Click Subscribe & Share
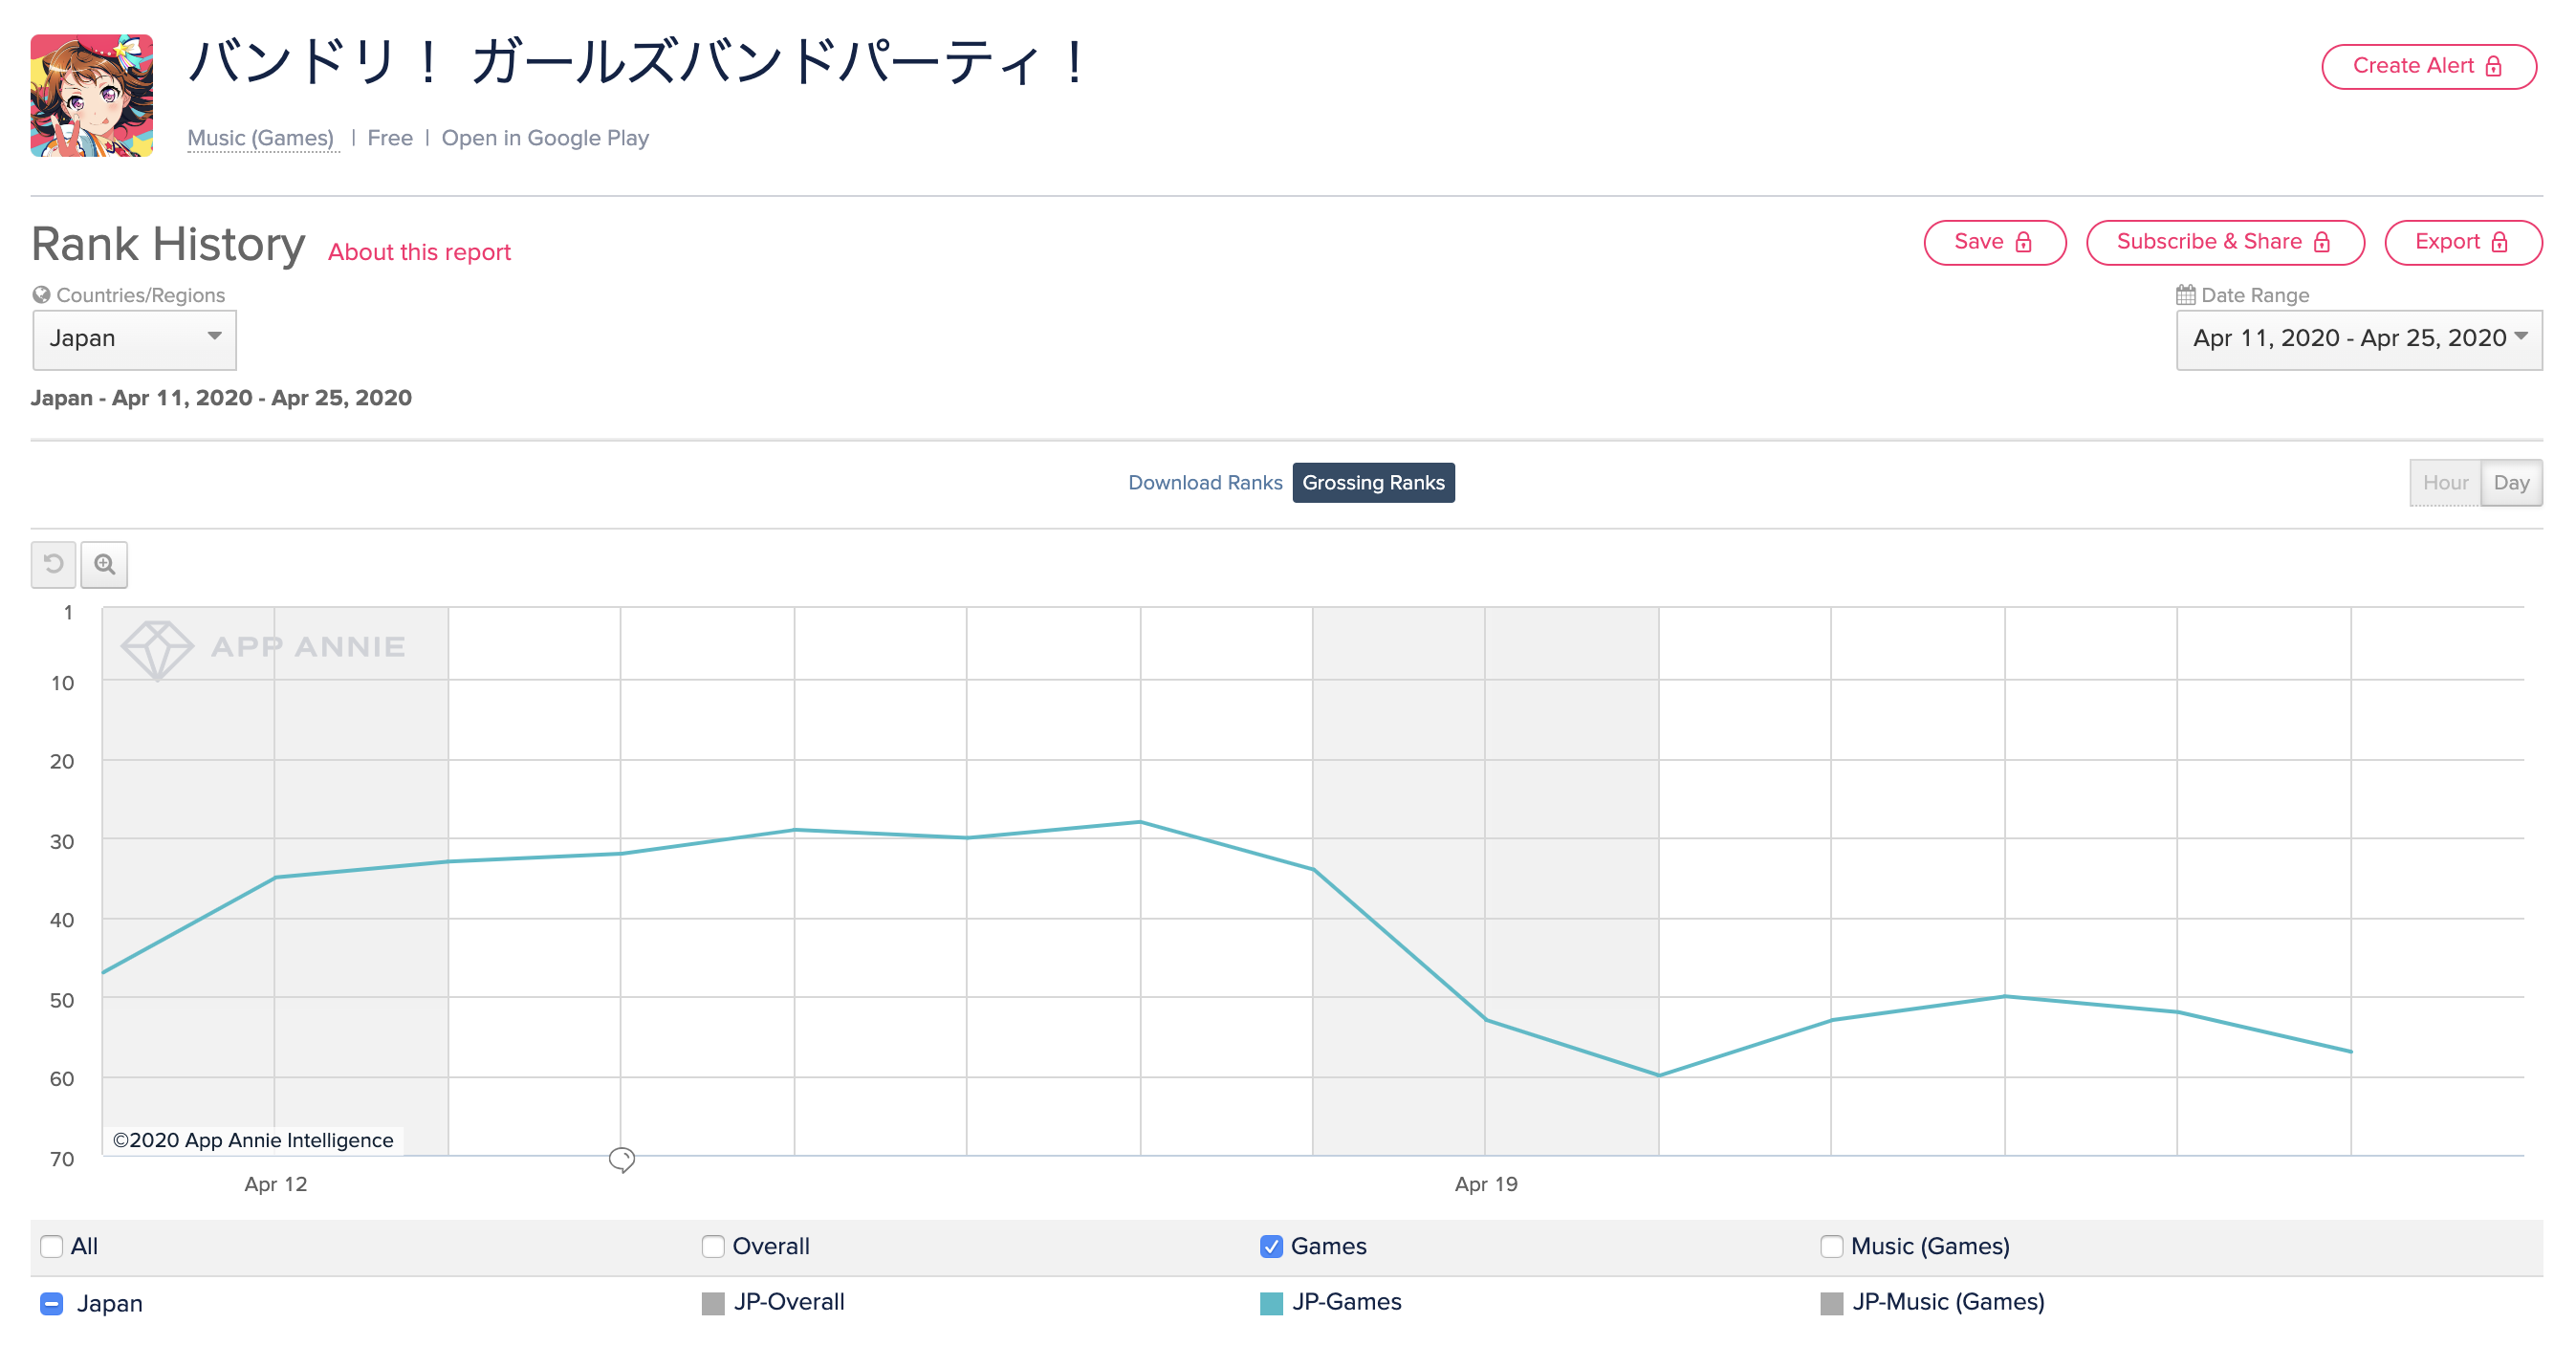Viewport: 2576px width, 1367px height. coord(2224,242)
